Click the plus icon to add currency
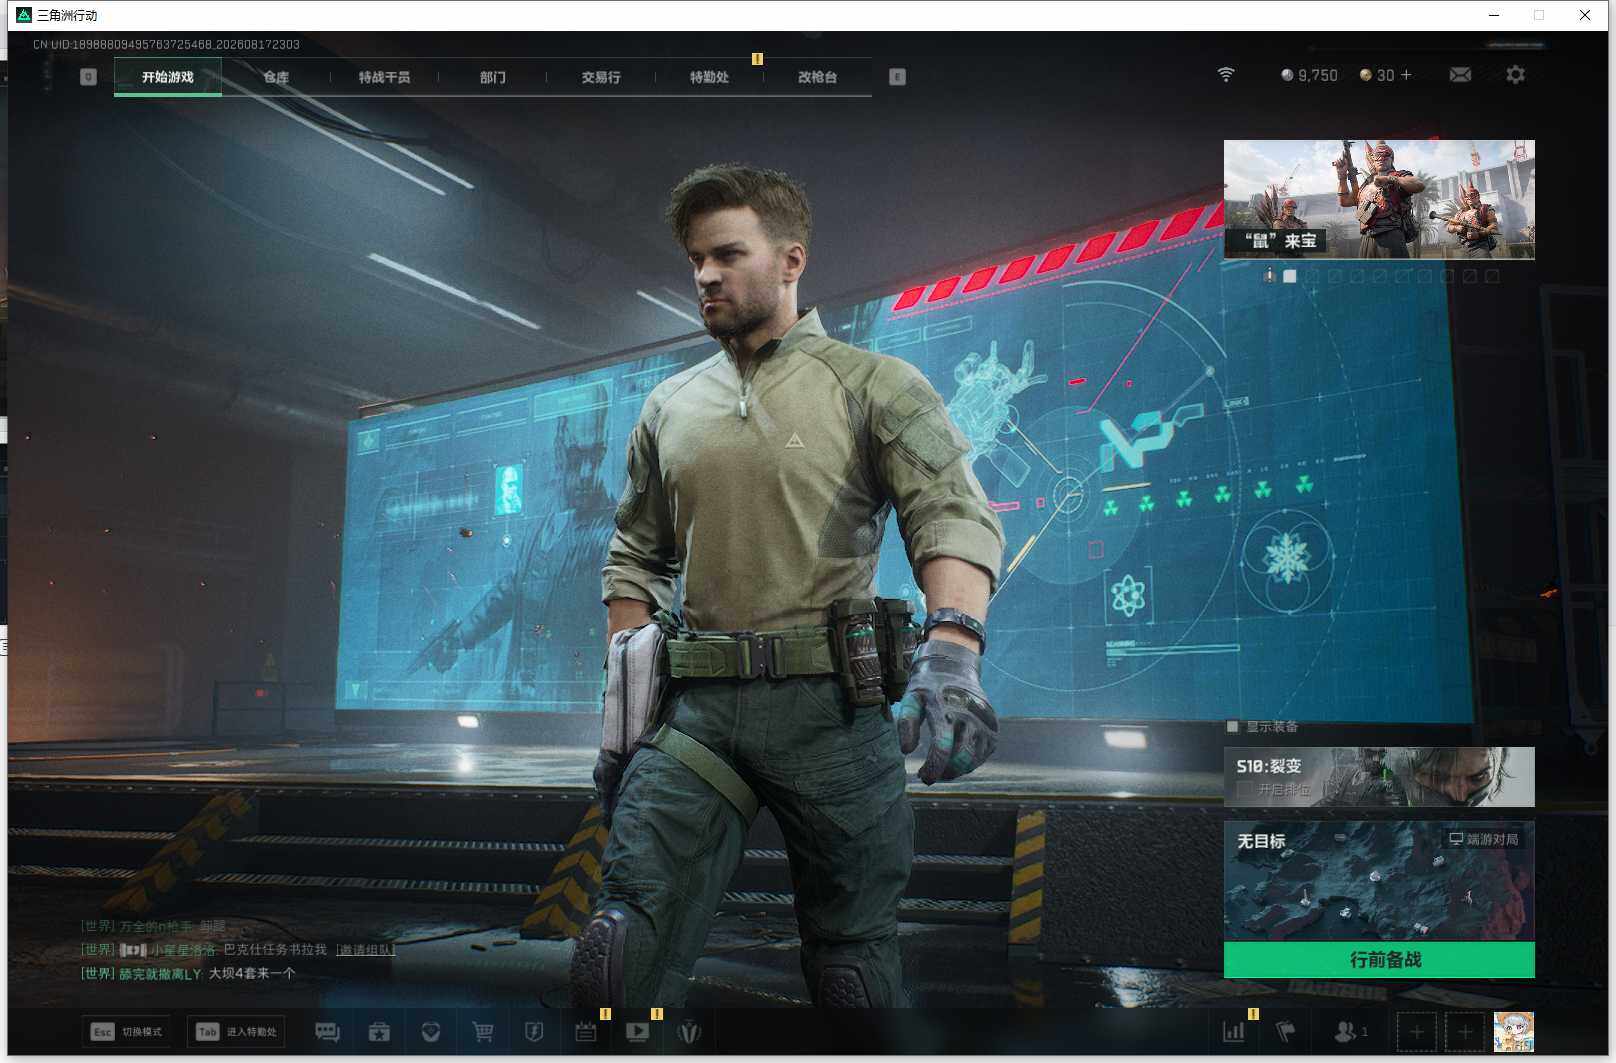Viewport: 1616px width, 1063px height. [1406, 75]
